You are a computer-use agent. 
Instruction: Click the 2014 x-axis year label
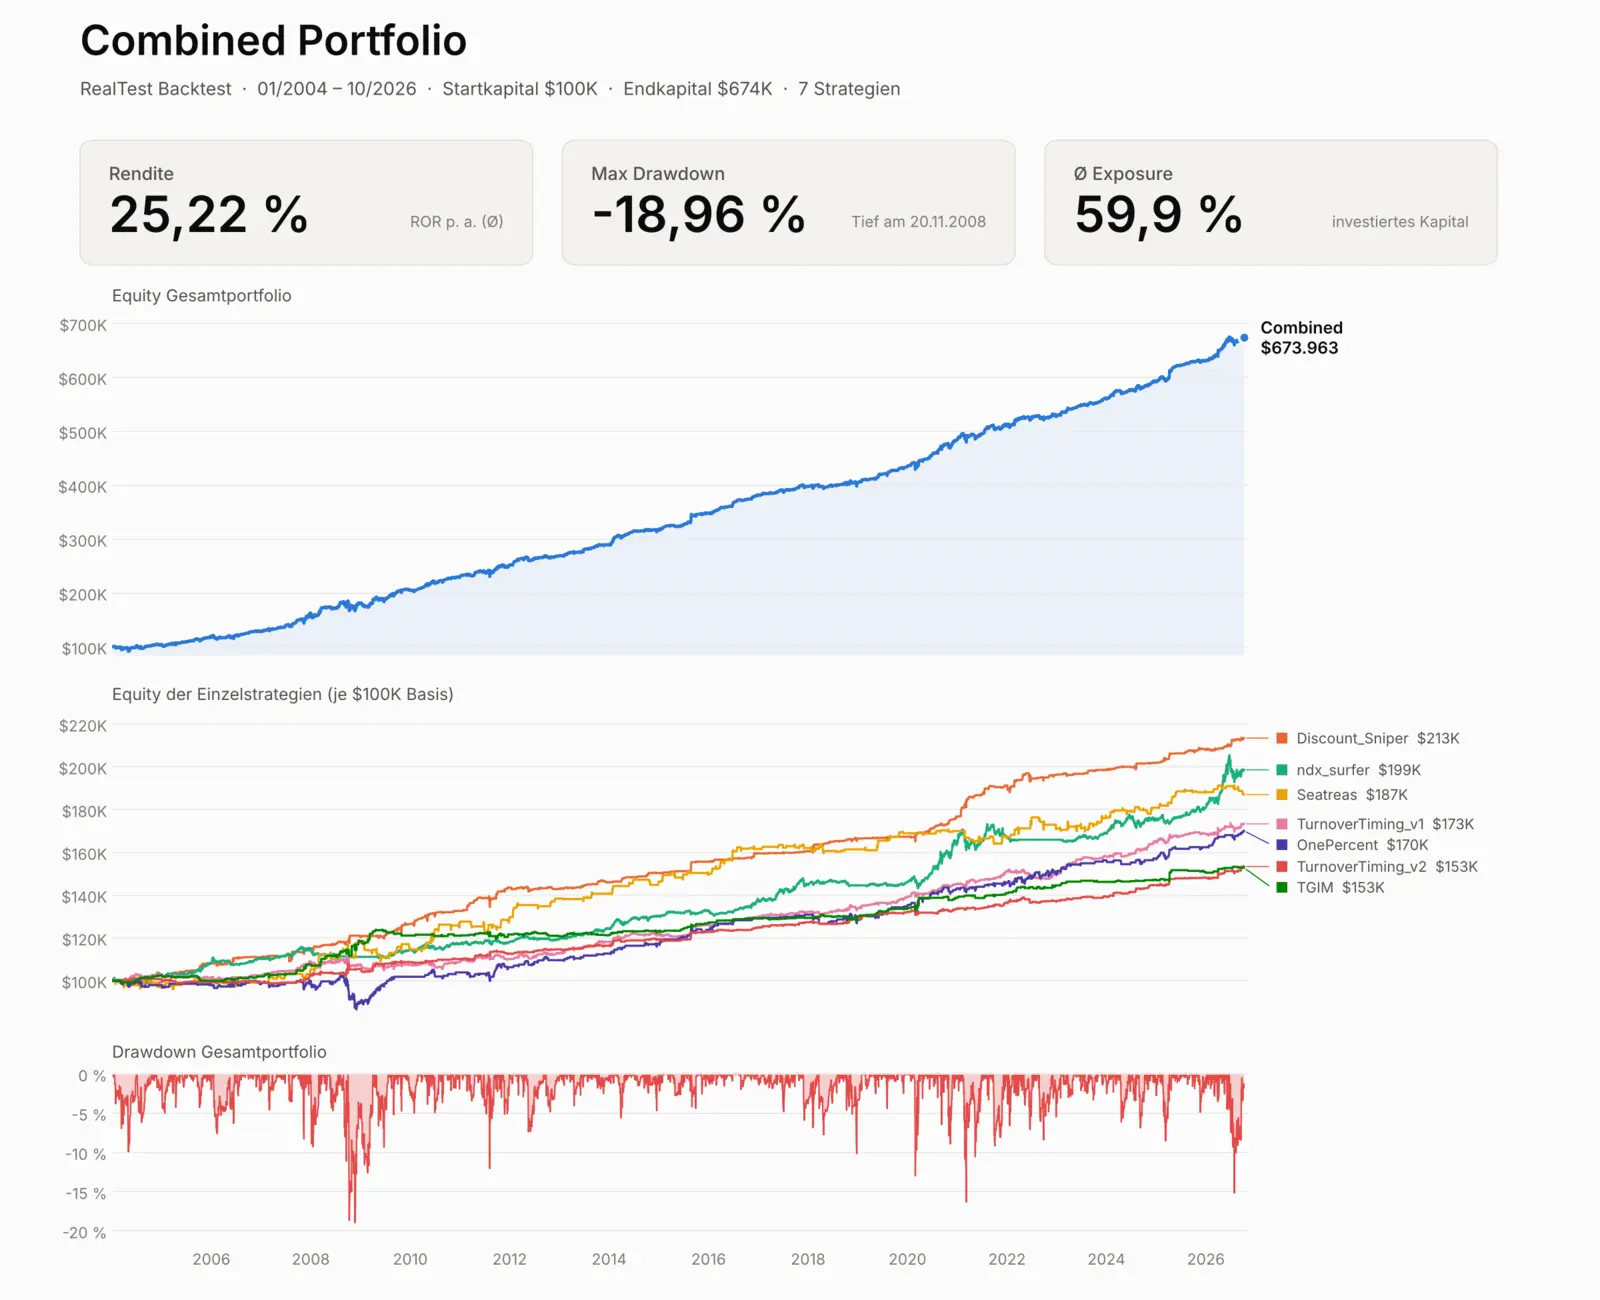[x=608, y=1259]
